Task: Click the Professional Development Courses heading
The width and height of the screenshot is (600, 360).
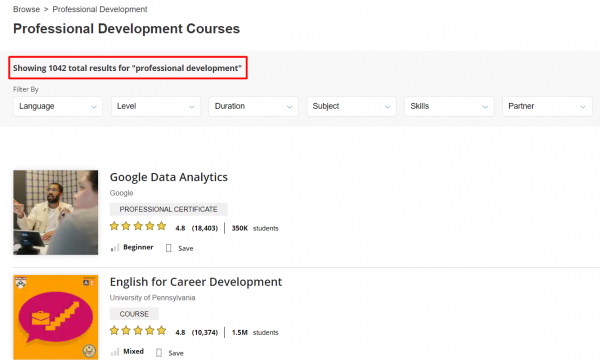Action: 126,29
